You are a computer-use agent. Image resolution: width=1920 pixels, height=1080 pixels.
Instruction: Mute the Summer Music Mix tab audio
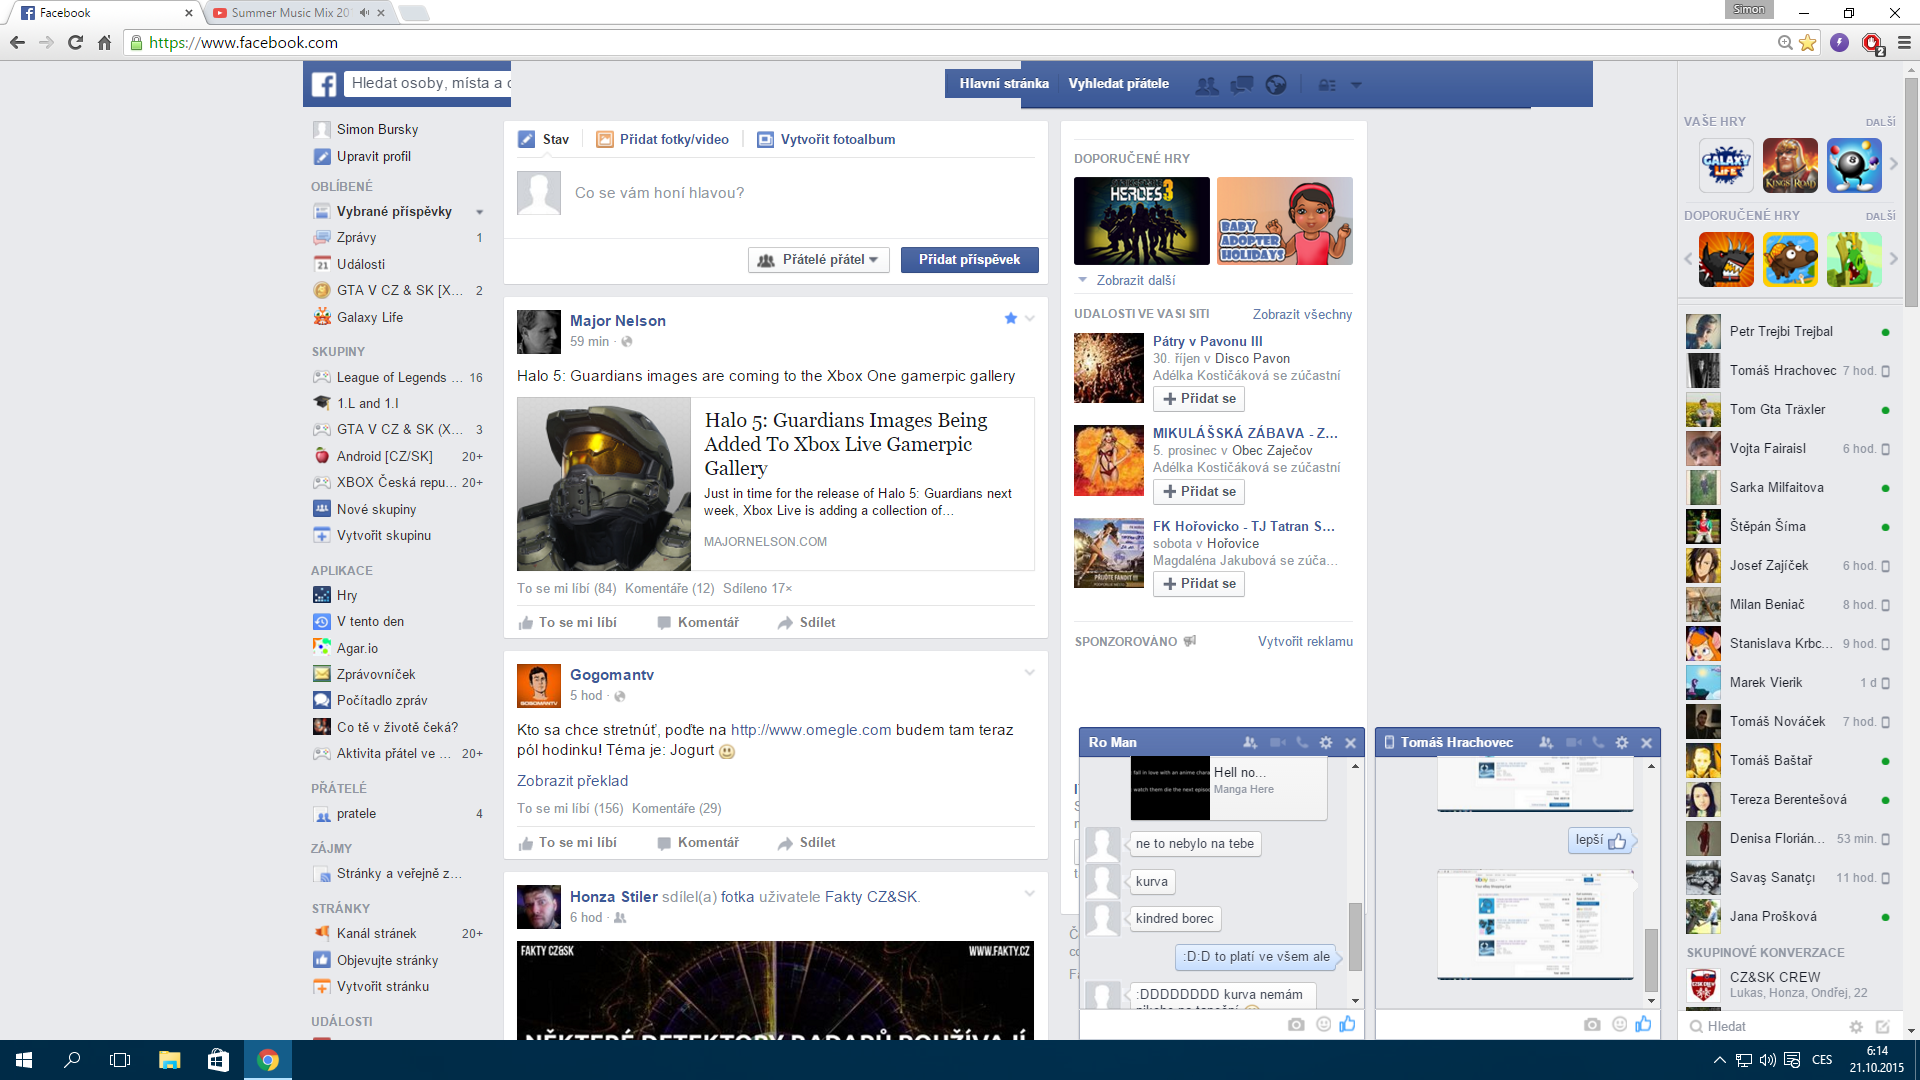365,13
